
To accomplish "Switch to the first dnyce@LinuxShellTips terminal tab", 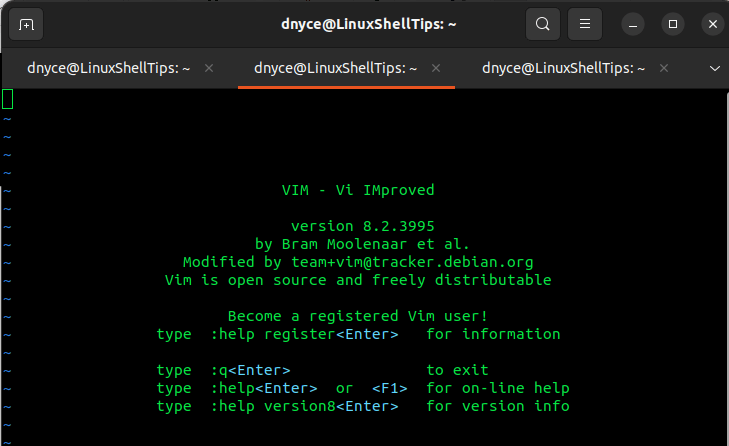I will [x=108, y=68].
